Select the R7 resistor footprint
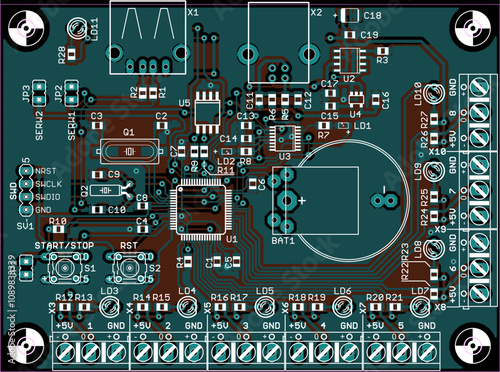The image size is (500, 372). tap(324, 126)
